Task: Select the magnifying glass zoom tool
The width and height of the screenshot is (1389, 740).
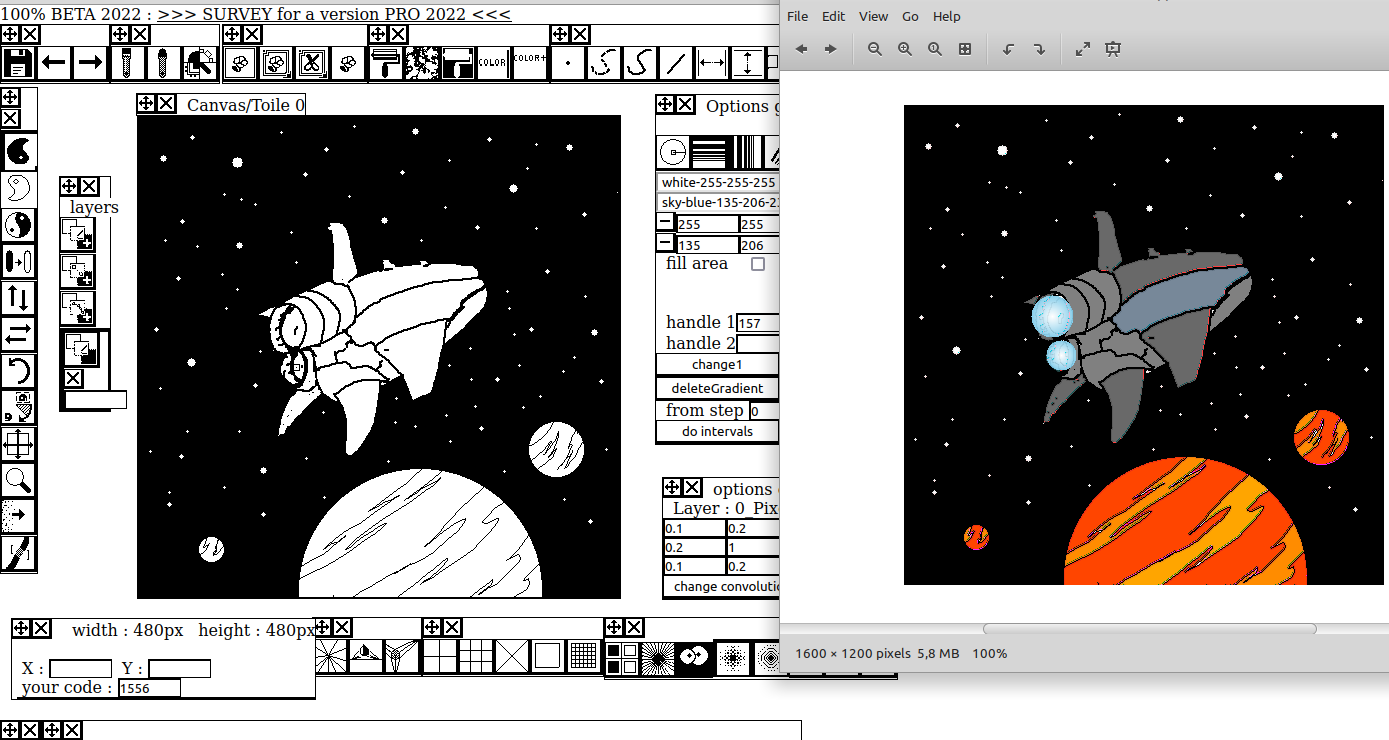Action: click(18, 480)
